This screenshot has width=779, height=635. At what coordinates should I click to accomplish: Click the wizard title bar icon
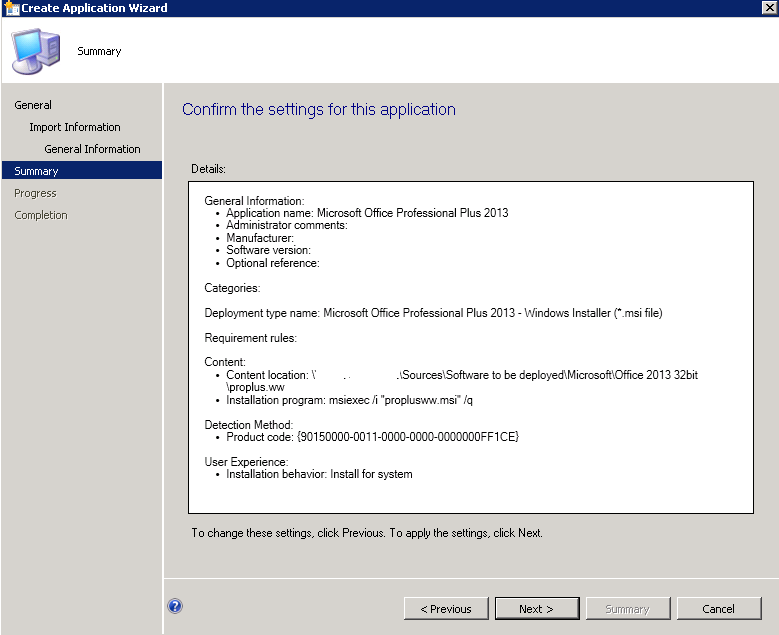coord(11,8)
